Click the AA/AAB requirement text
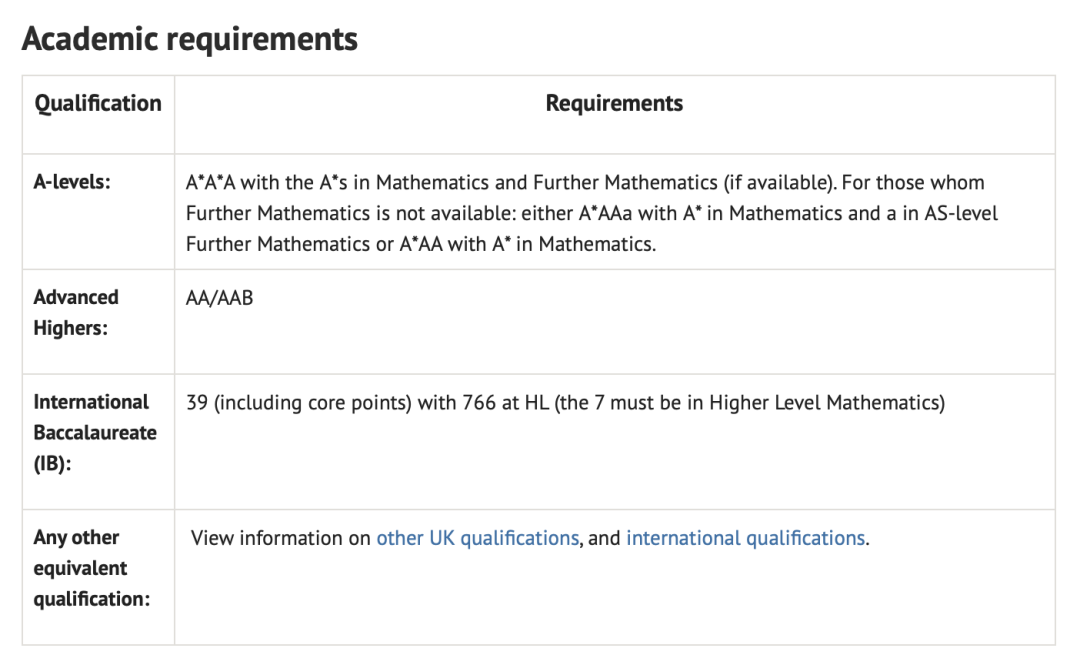Image resolution: width=1080 pixels, height=665 pixels. [x=219, y=297]
